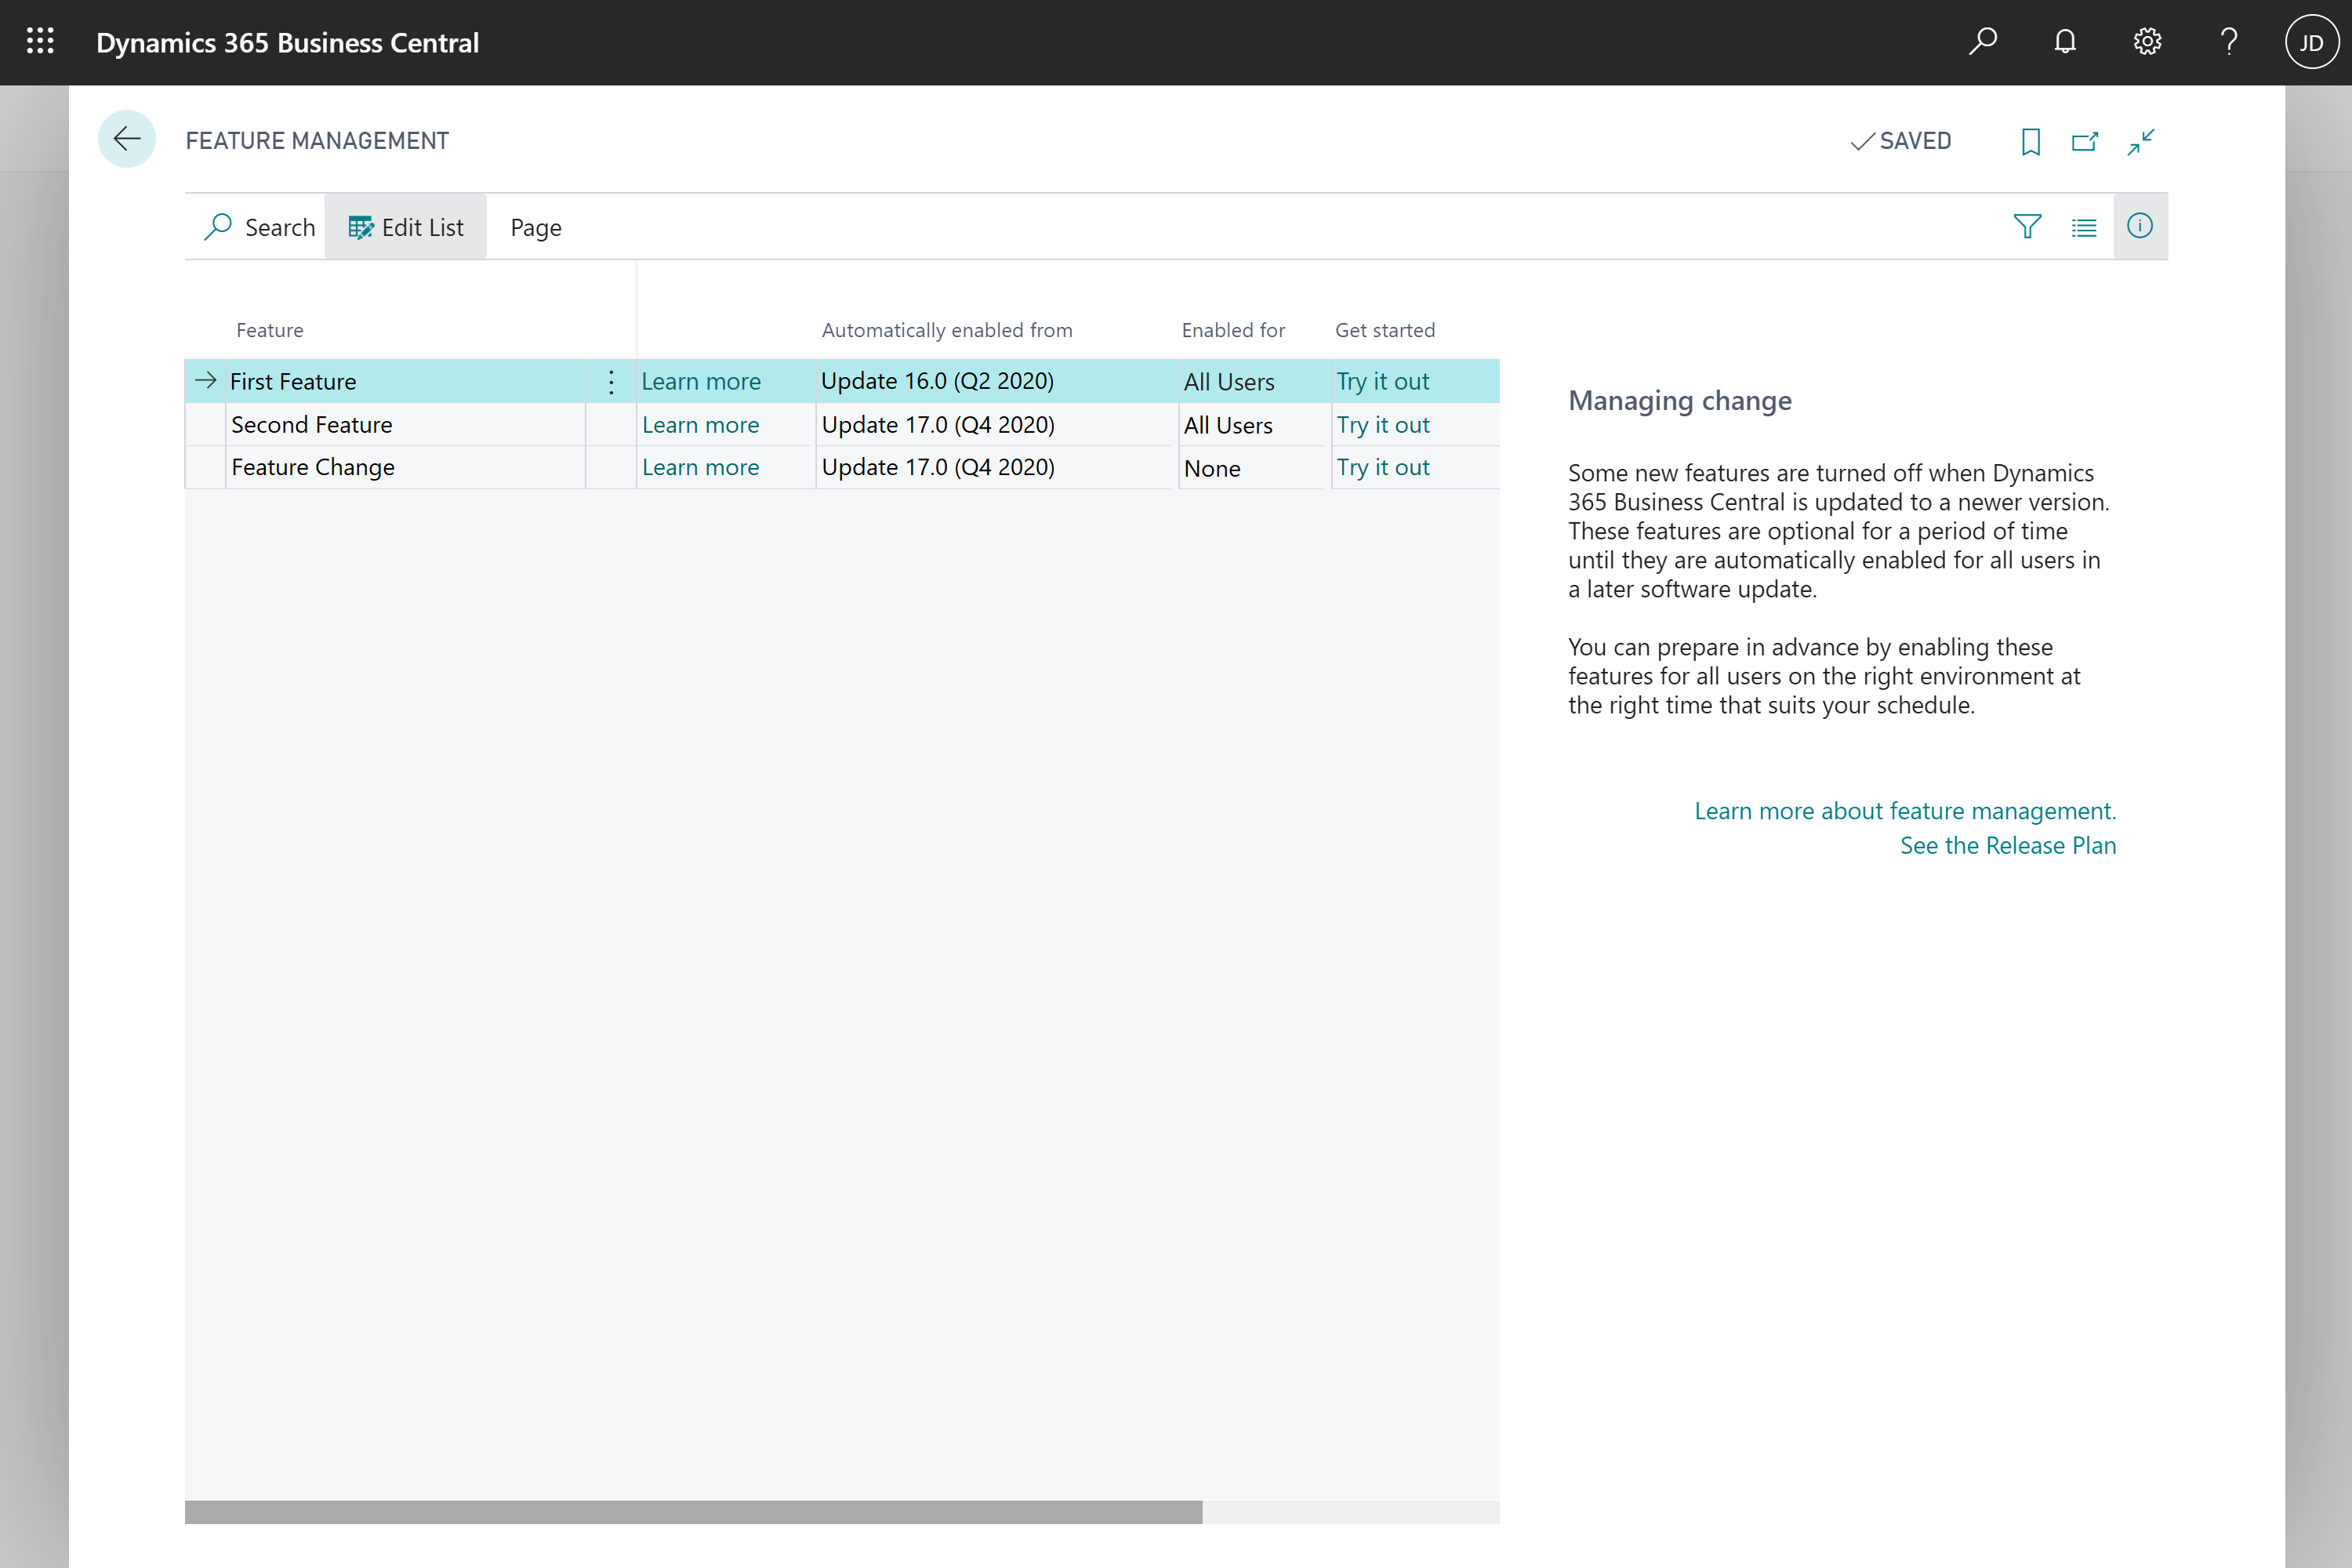This screenshot has width=2352, height=1568.
Task: Select the Page tab
Action: tap(535, 226)
